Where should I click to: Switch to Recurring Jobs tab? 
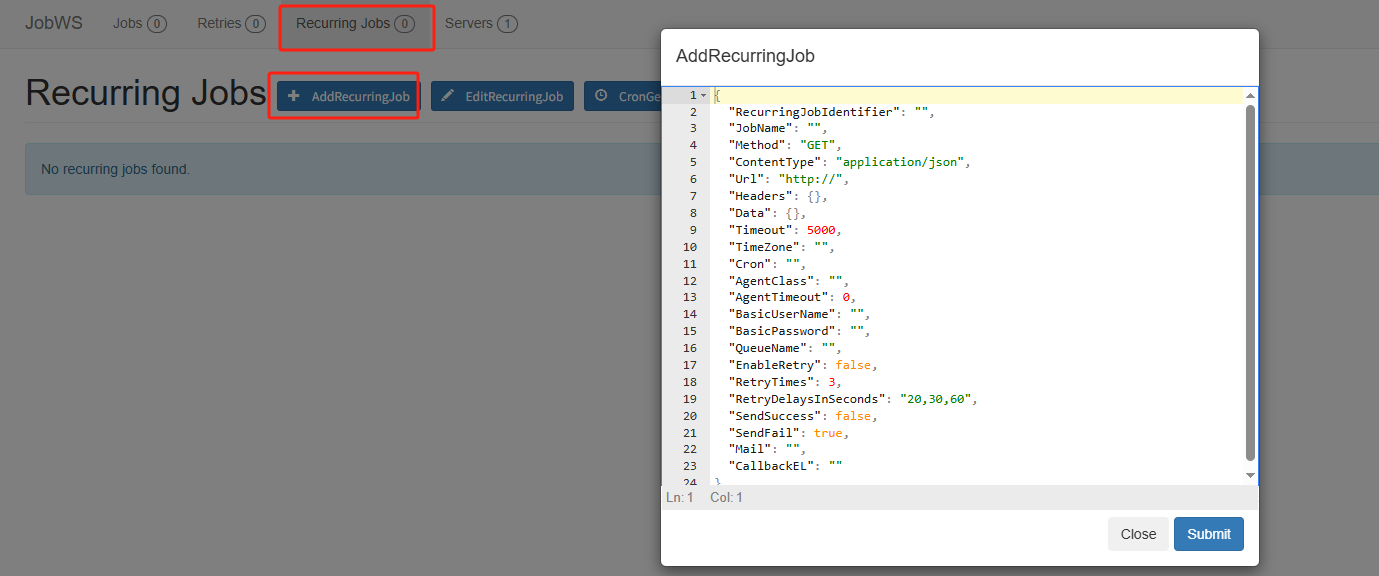coord(355,23)
